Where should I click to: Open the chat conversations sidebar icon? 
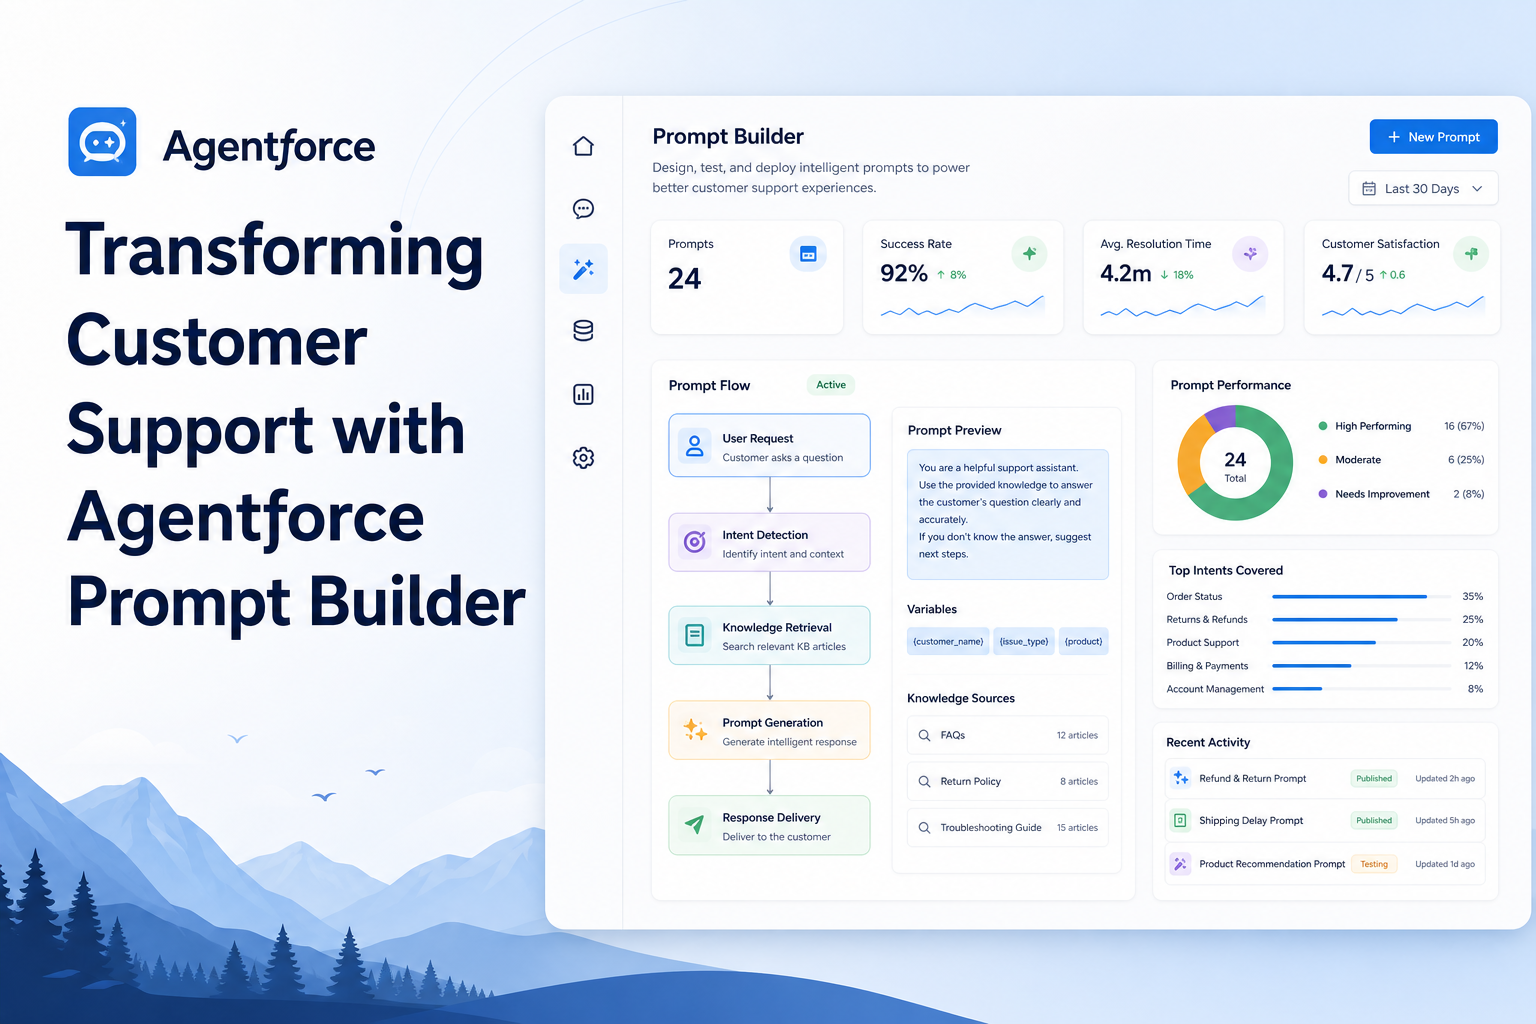pyautogui.click(x=583, y=208)
